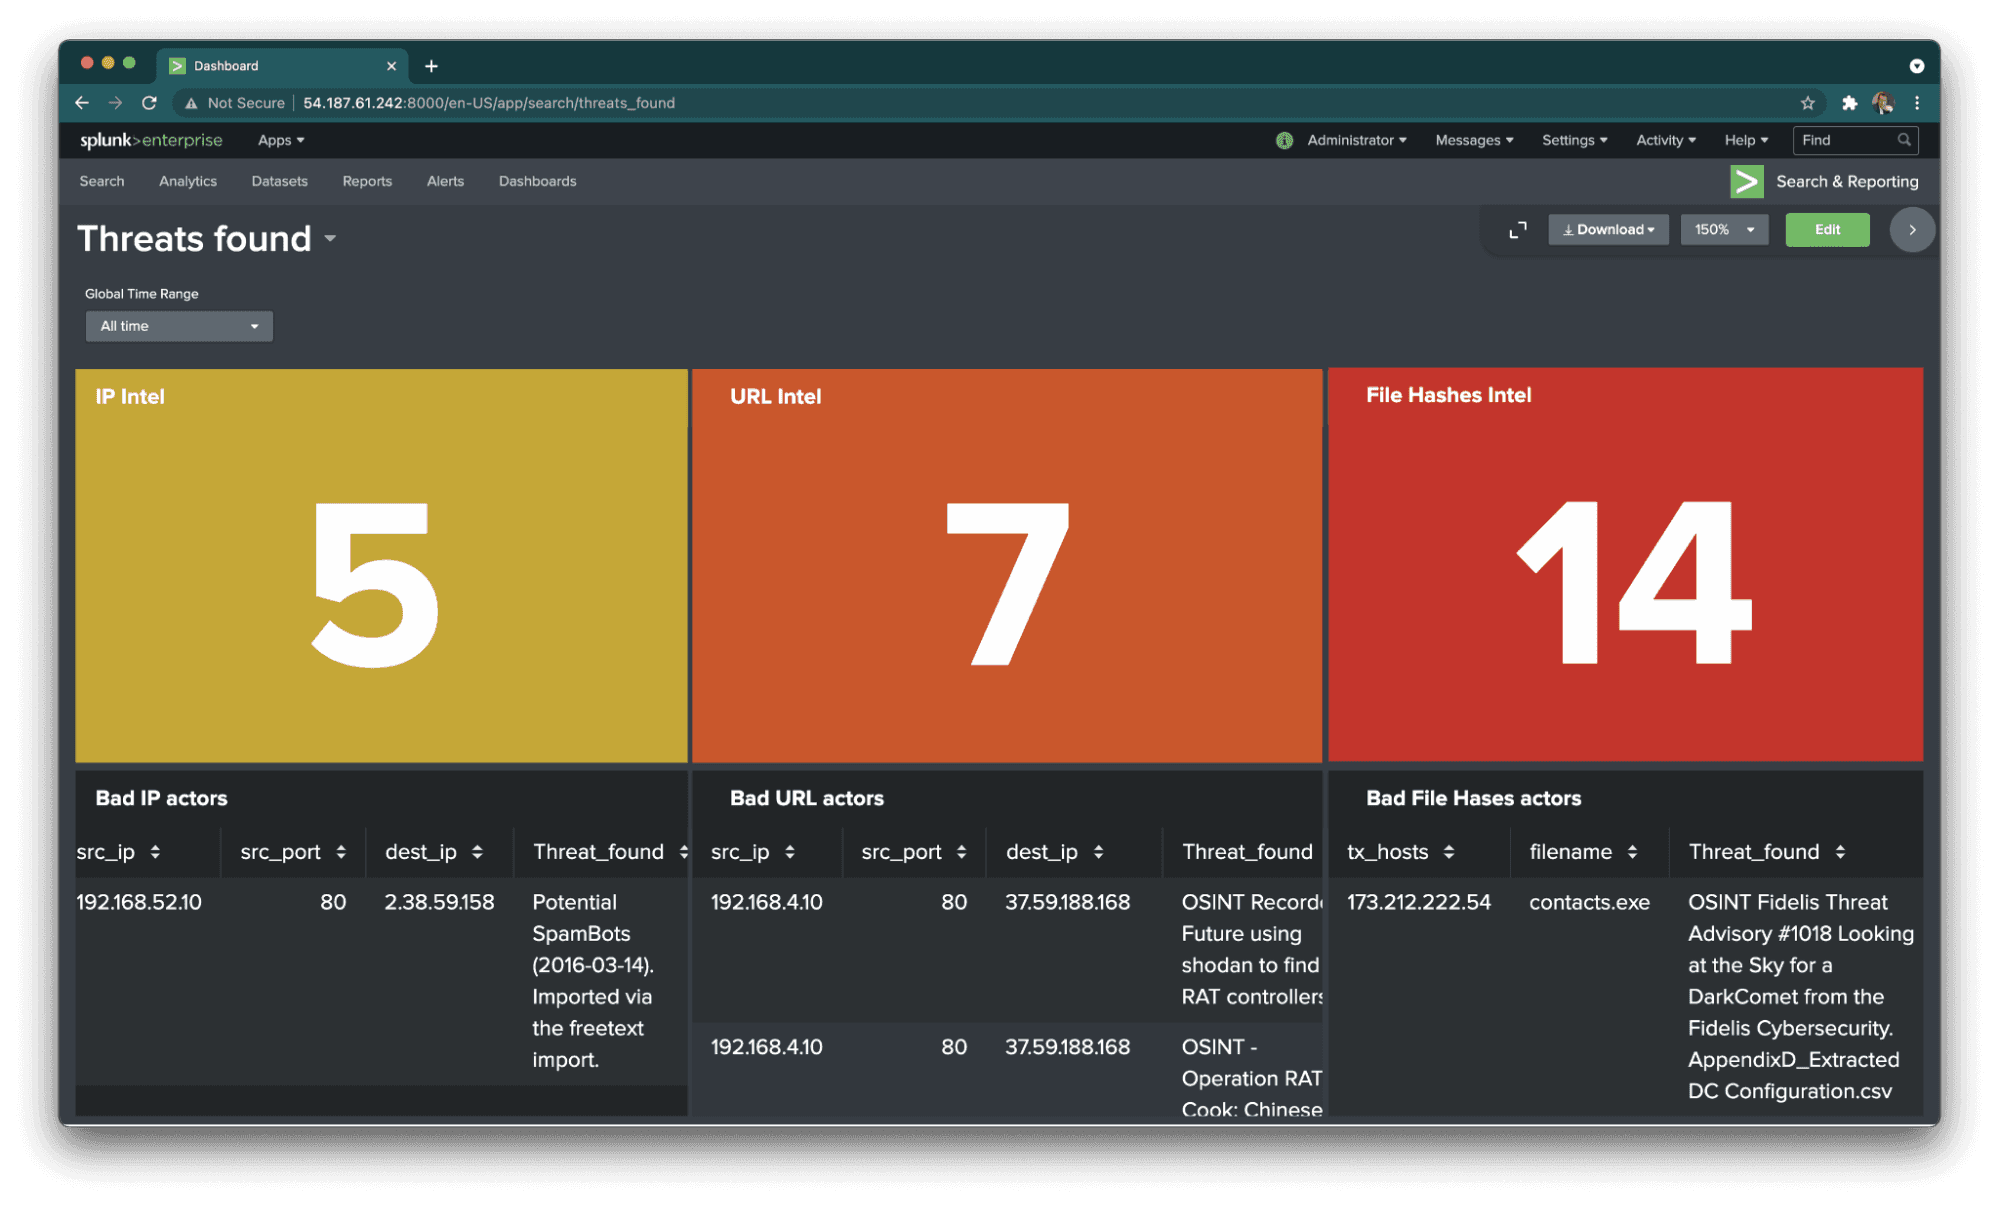Open the 150% zoom dropdown
Screen dimensions: 1999x1205
click(x=1724, y=230)
